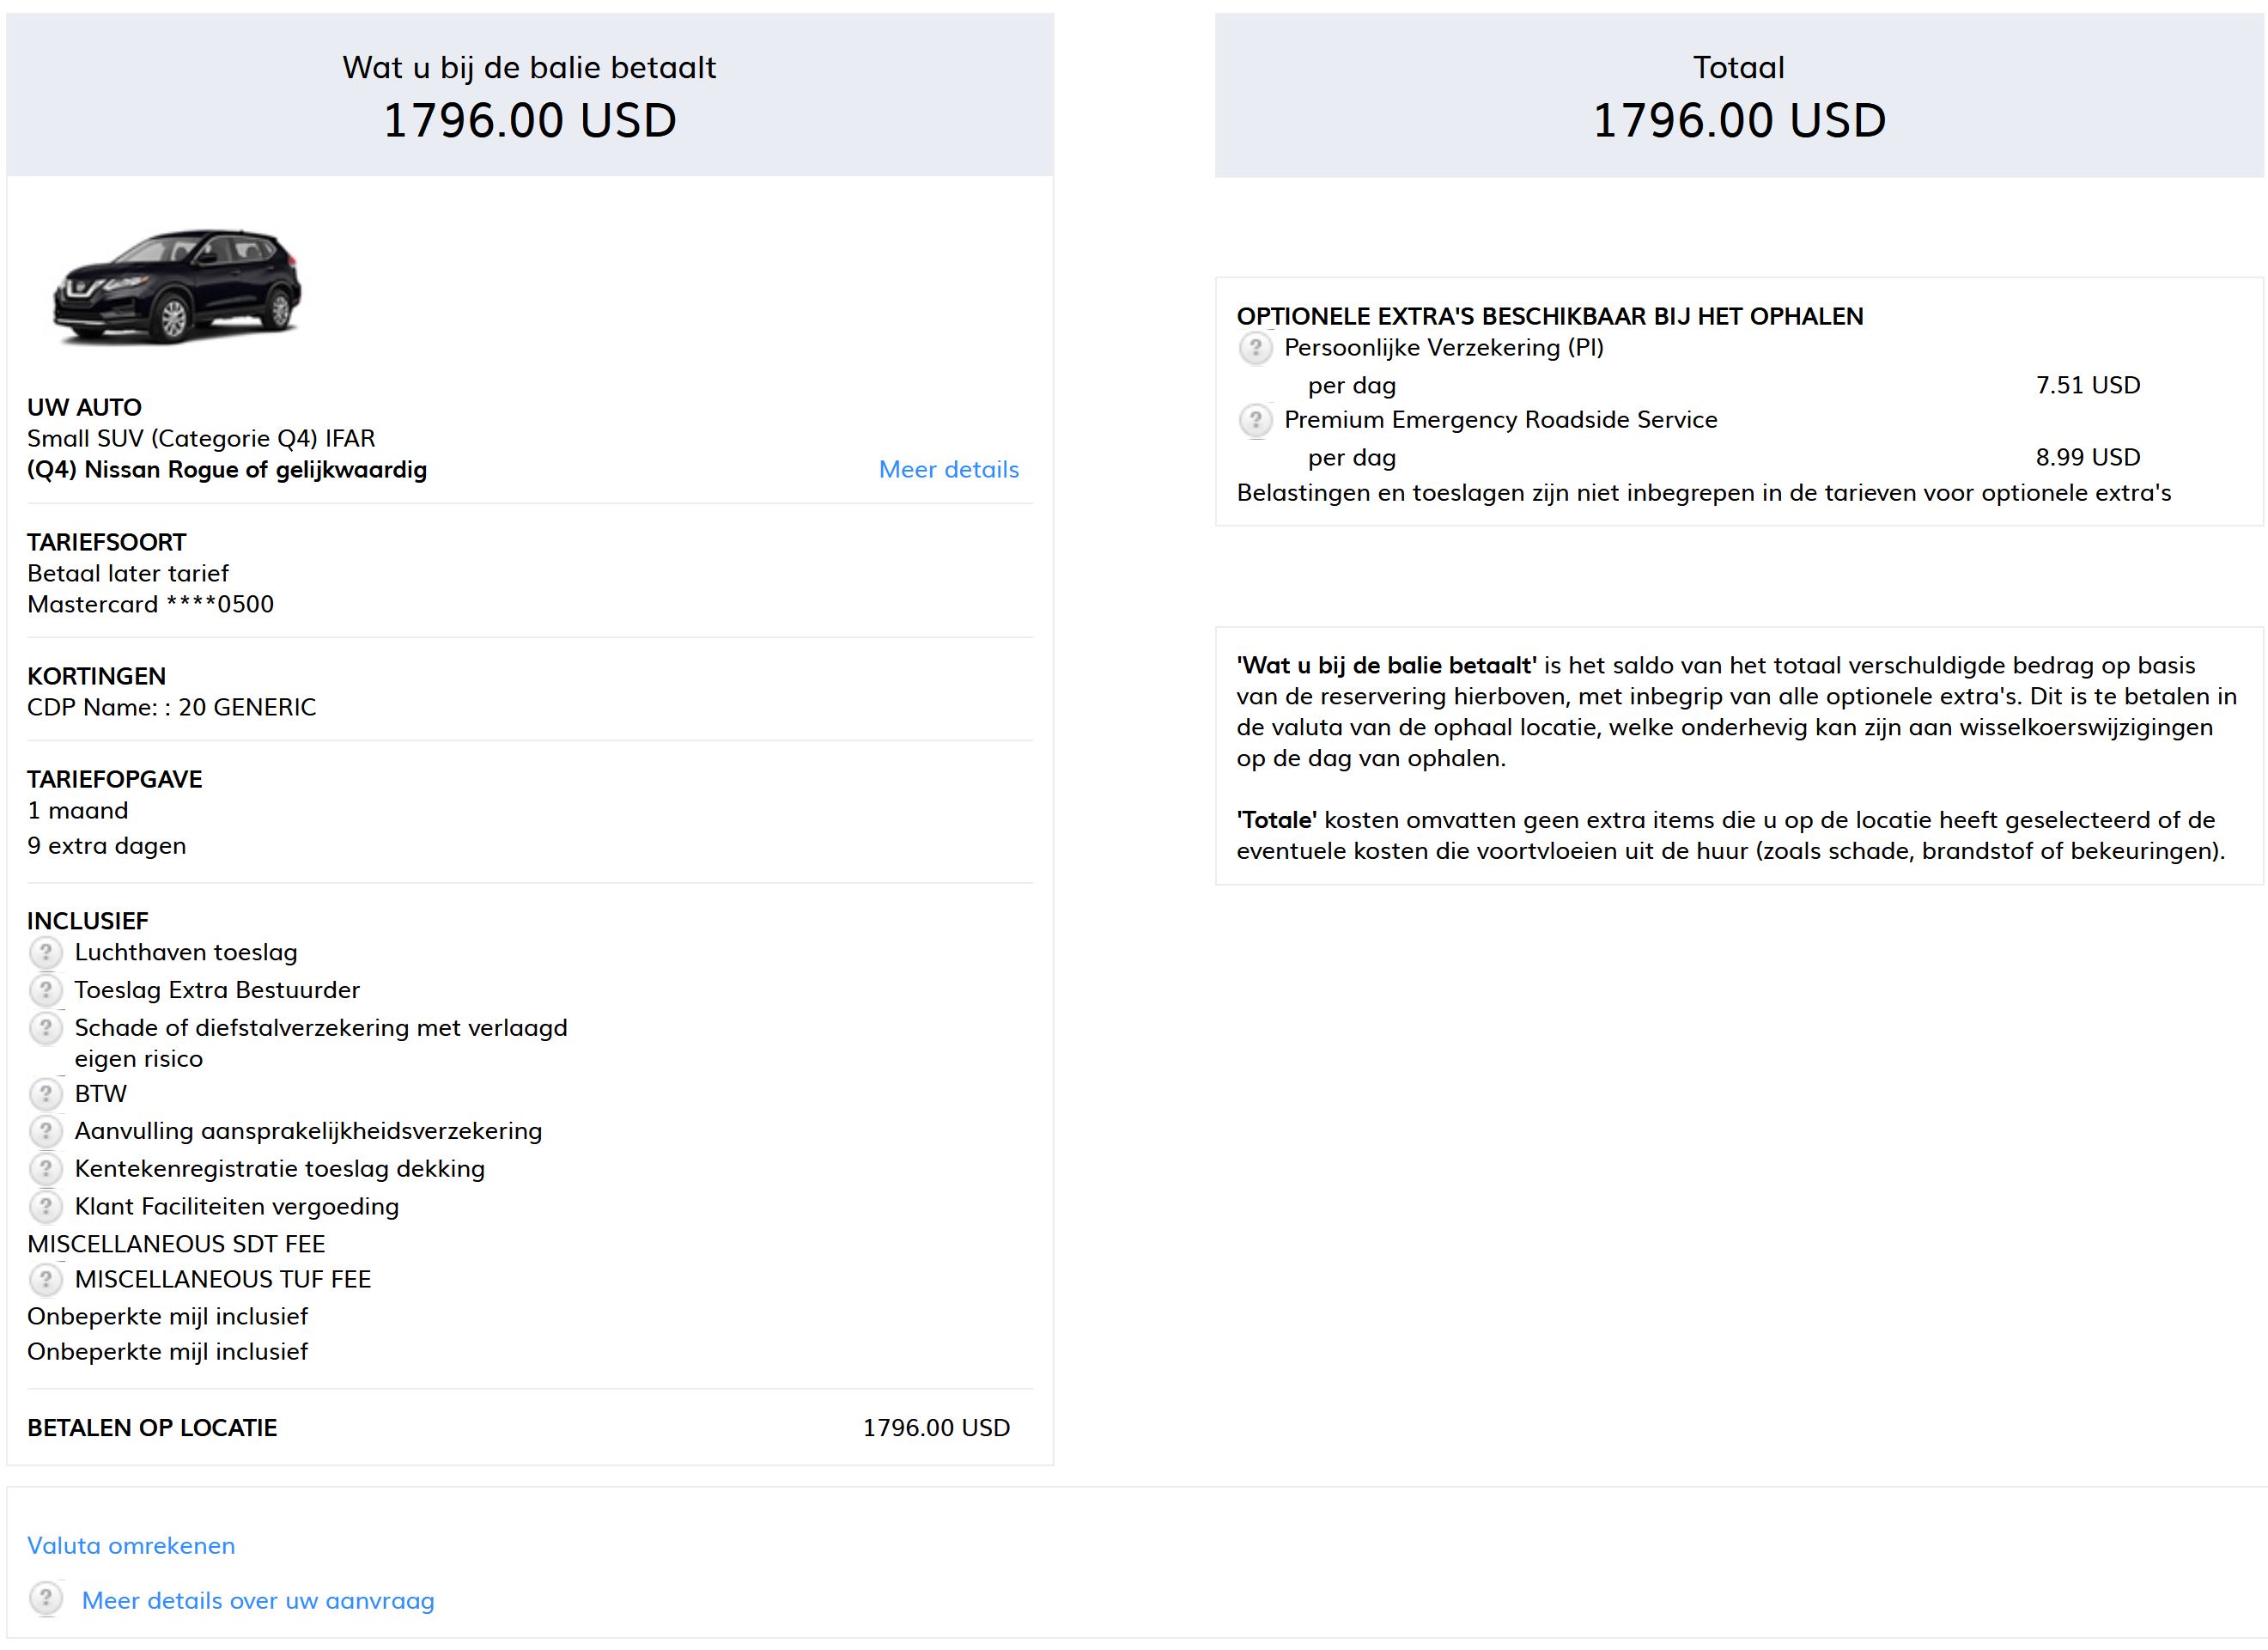The width and height of the screenshot is (2268, 1650).
Task: Click help icon beside Toeslag Extra Bestuurder
Action: point(45,990)
